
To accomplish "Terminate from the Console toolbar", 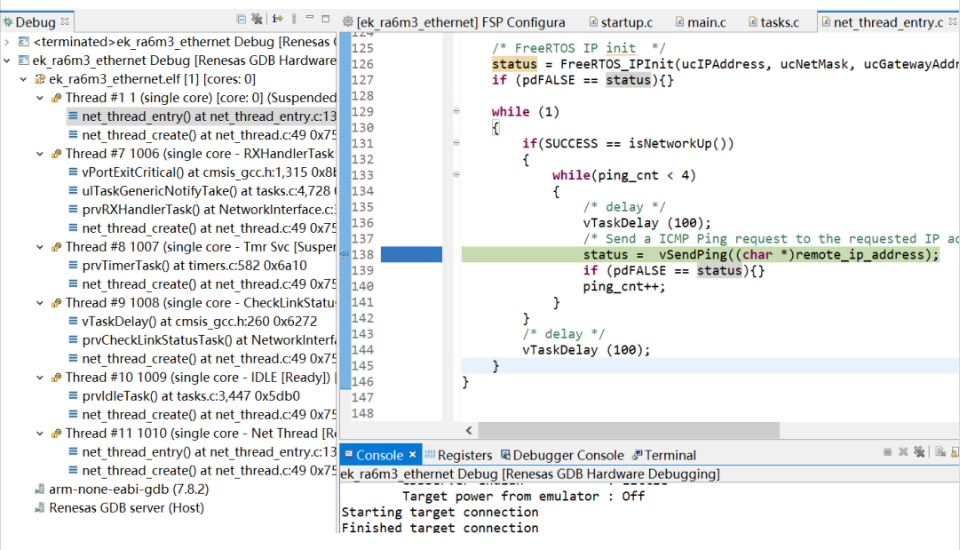I will 887,453.
